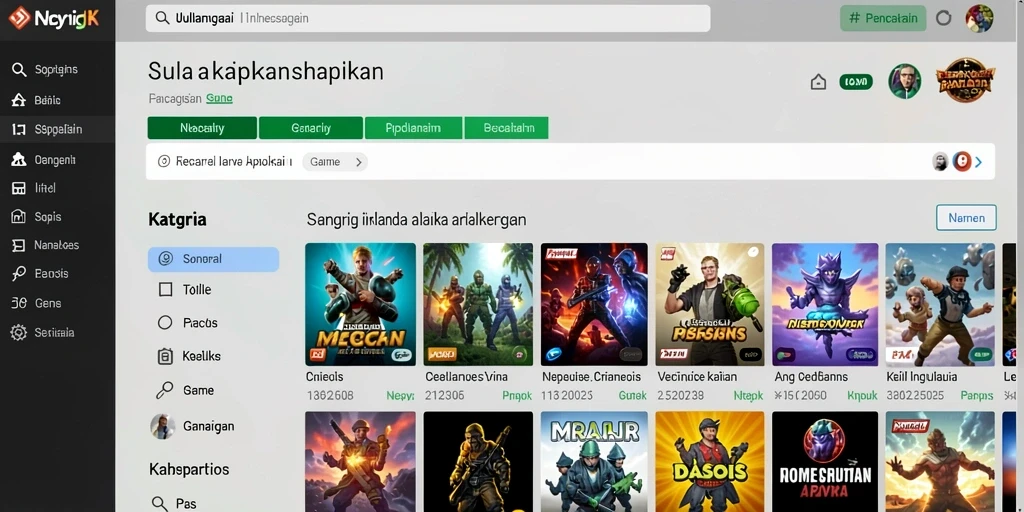The image size is (1024, 512).
Task: Click the Knpuk link under Ang Cedbanns
Action: pos(863,396)
